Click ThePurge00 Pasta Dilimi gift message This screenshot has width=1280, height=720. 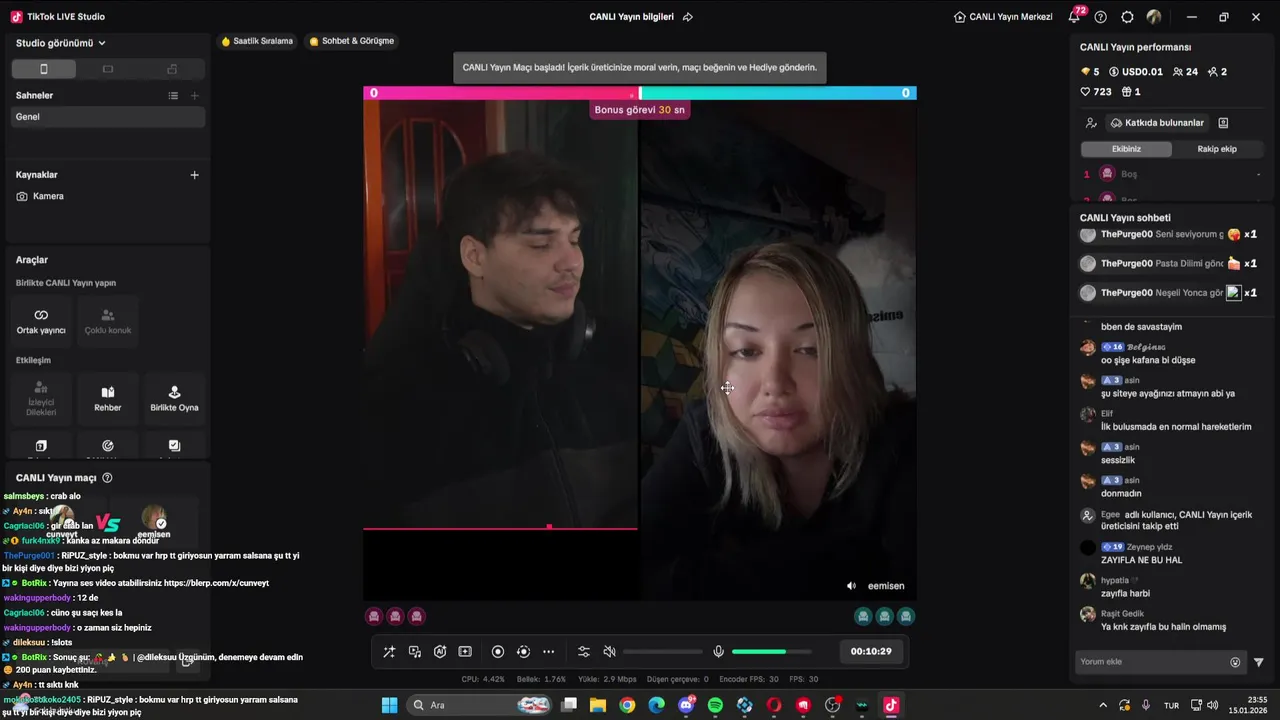coord(1169,263)
